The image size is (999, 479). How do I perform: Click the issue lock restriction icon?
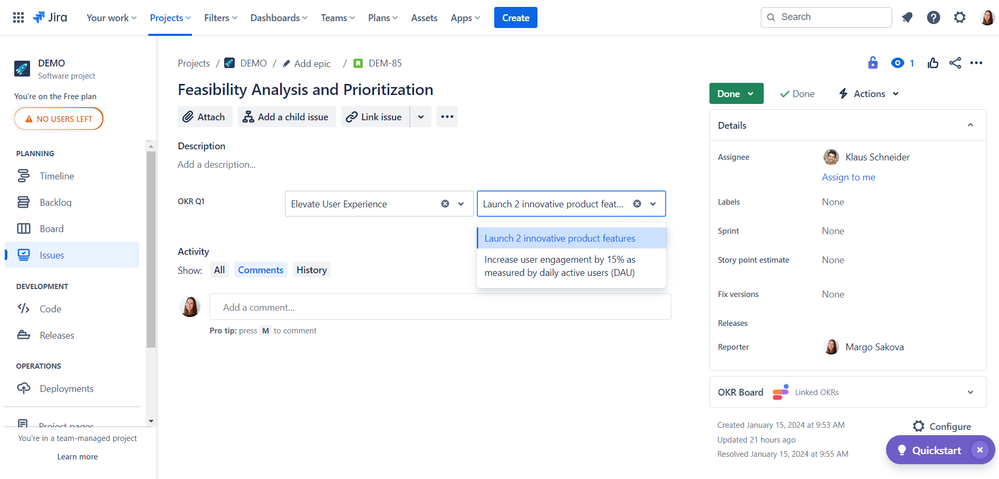coord(873,63)
